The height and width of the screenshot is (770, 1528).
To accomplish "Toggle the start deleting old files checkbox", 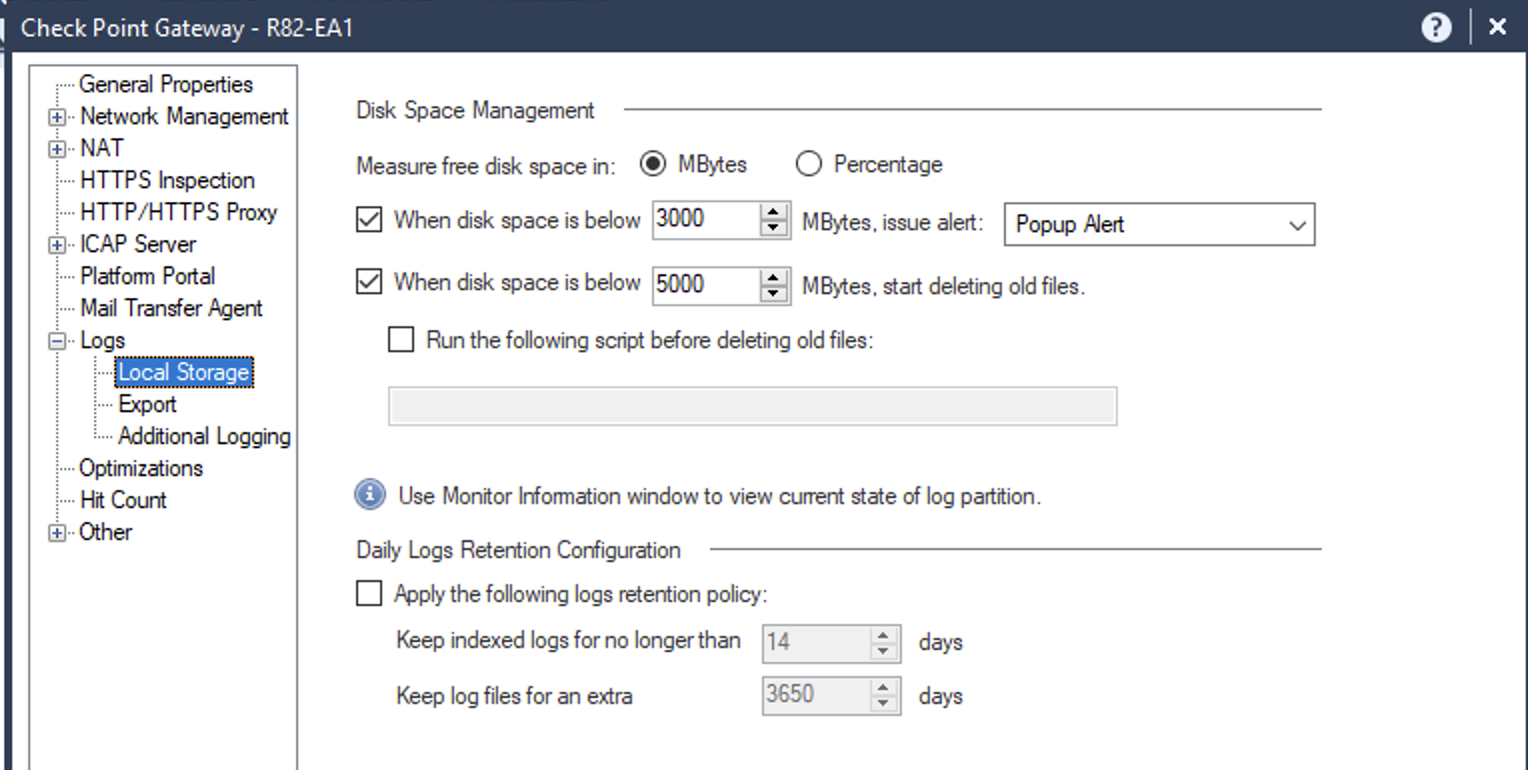I will pos(369,283).
